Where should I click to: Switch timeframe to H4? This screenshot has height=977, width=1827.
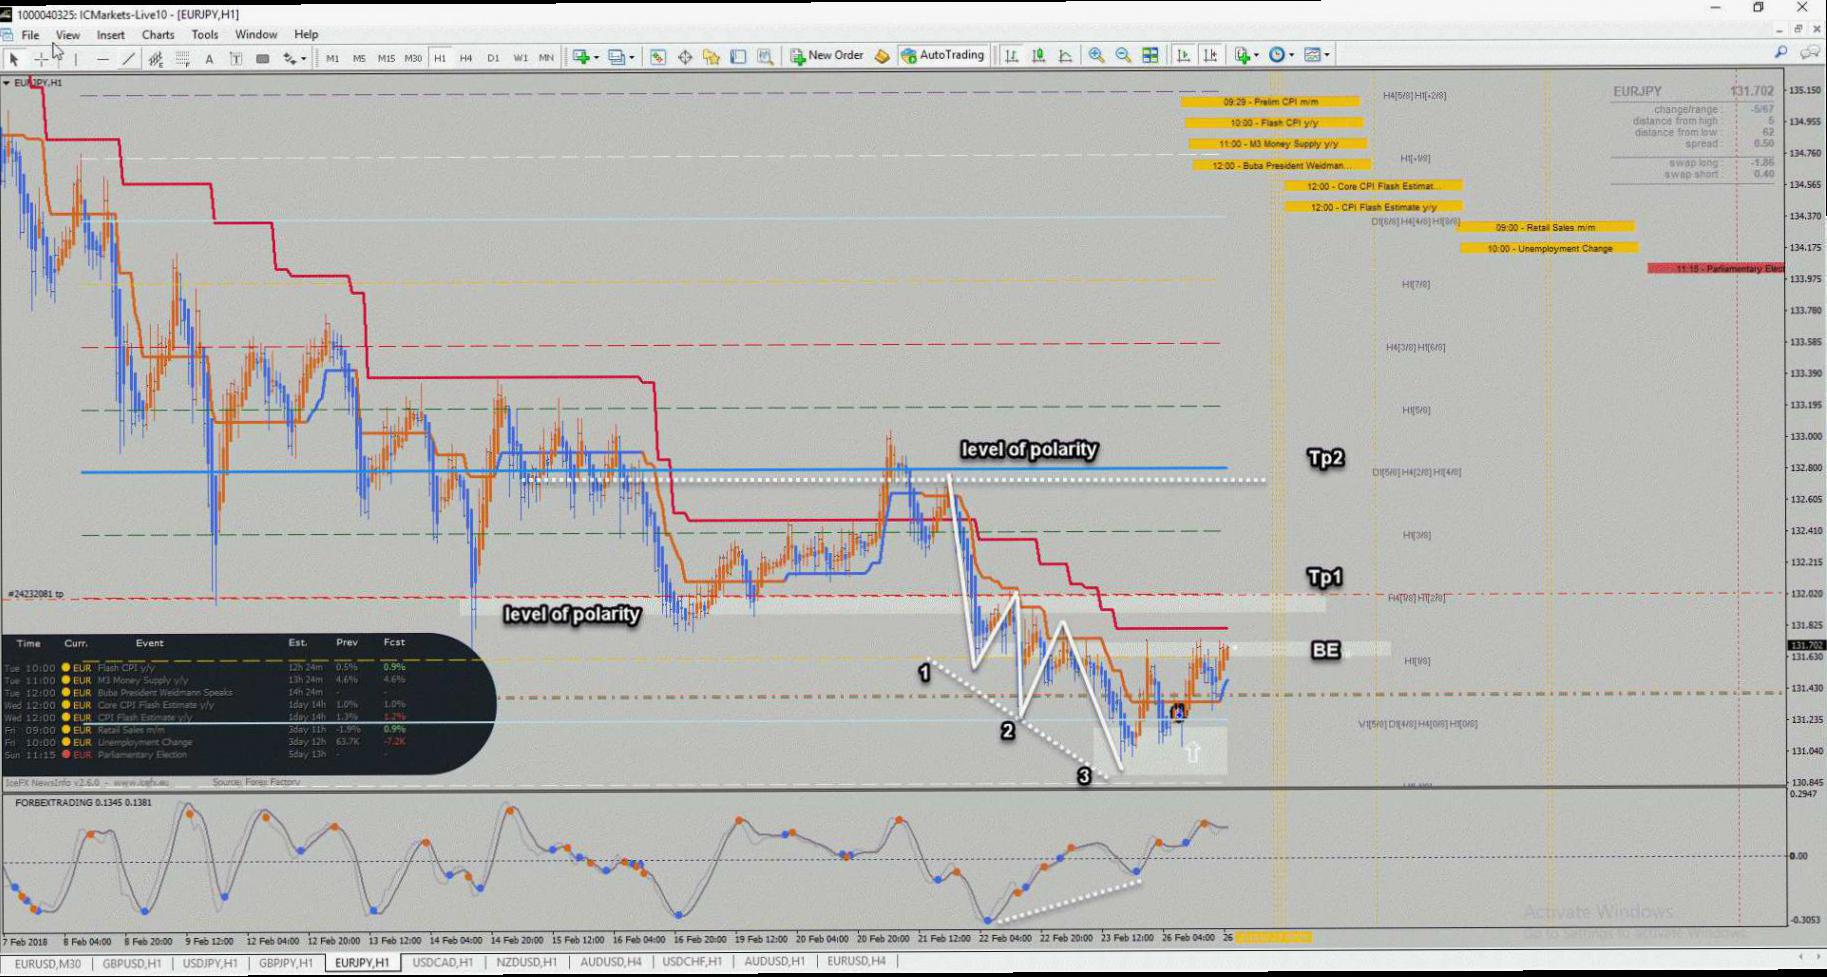coord(466,59)
